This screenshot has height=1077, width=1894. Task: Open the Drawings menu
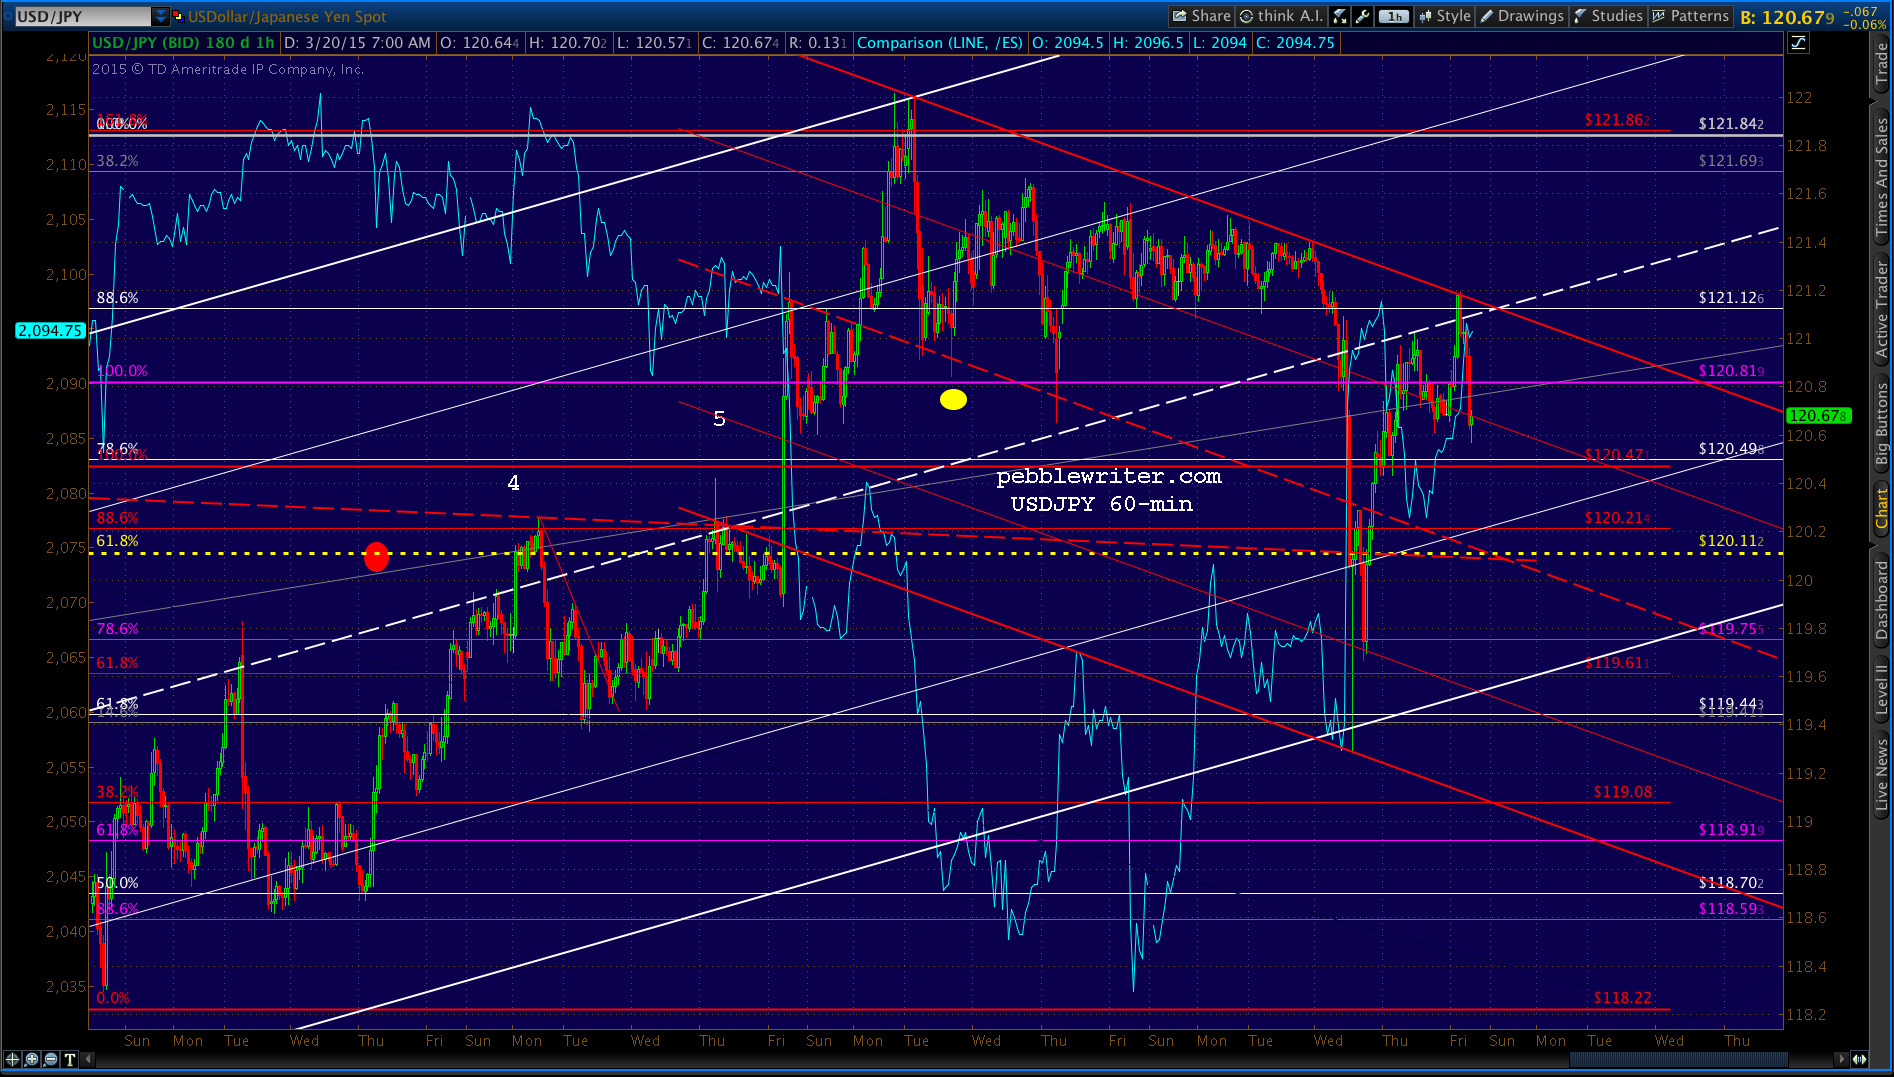[x=1521, y=16]
